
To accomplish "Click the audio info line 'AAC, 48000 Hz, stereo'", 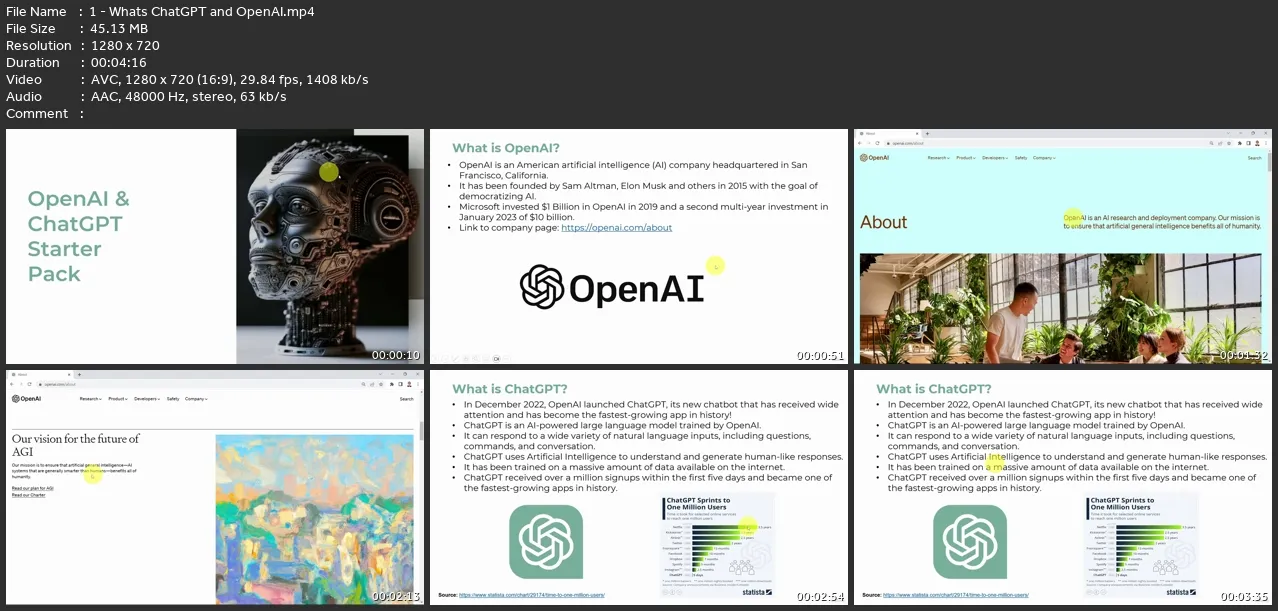I will [x=187, y=97].
